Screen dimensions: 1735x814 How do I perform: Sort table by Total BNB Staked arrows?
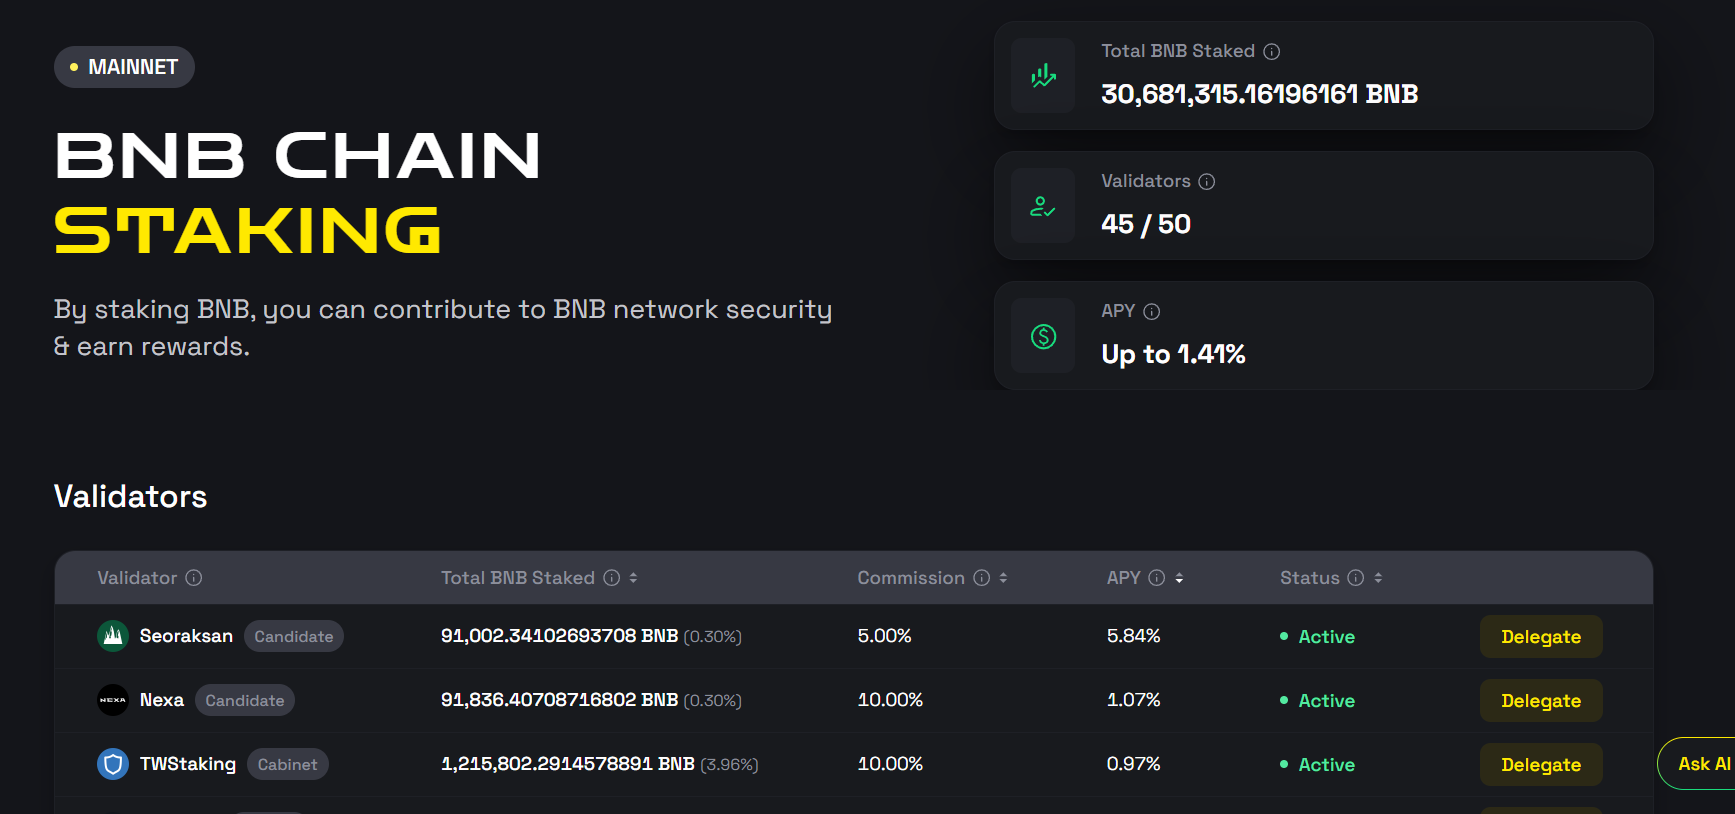tap(633, 577)
